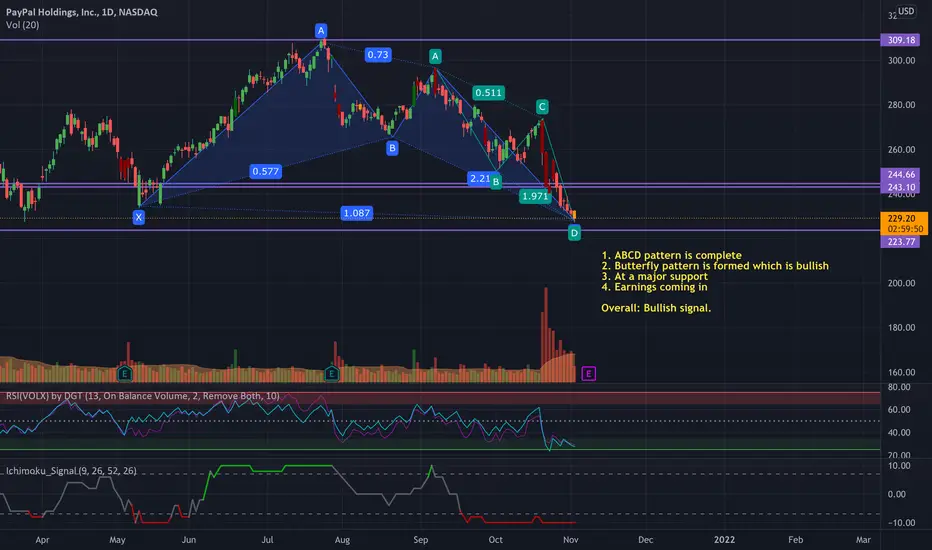932x550 pixels.
Task: Click '2022' on the time axis
Action: (724, 540)
